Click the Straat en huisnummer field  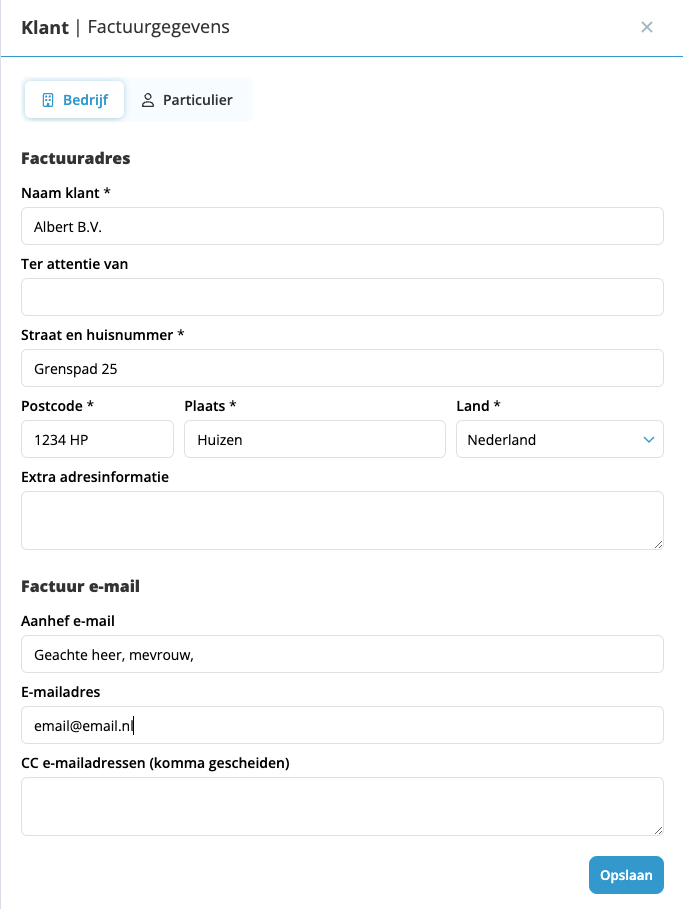click(x=342, y=368)
